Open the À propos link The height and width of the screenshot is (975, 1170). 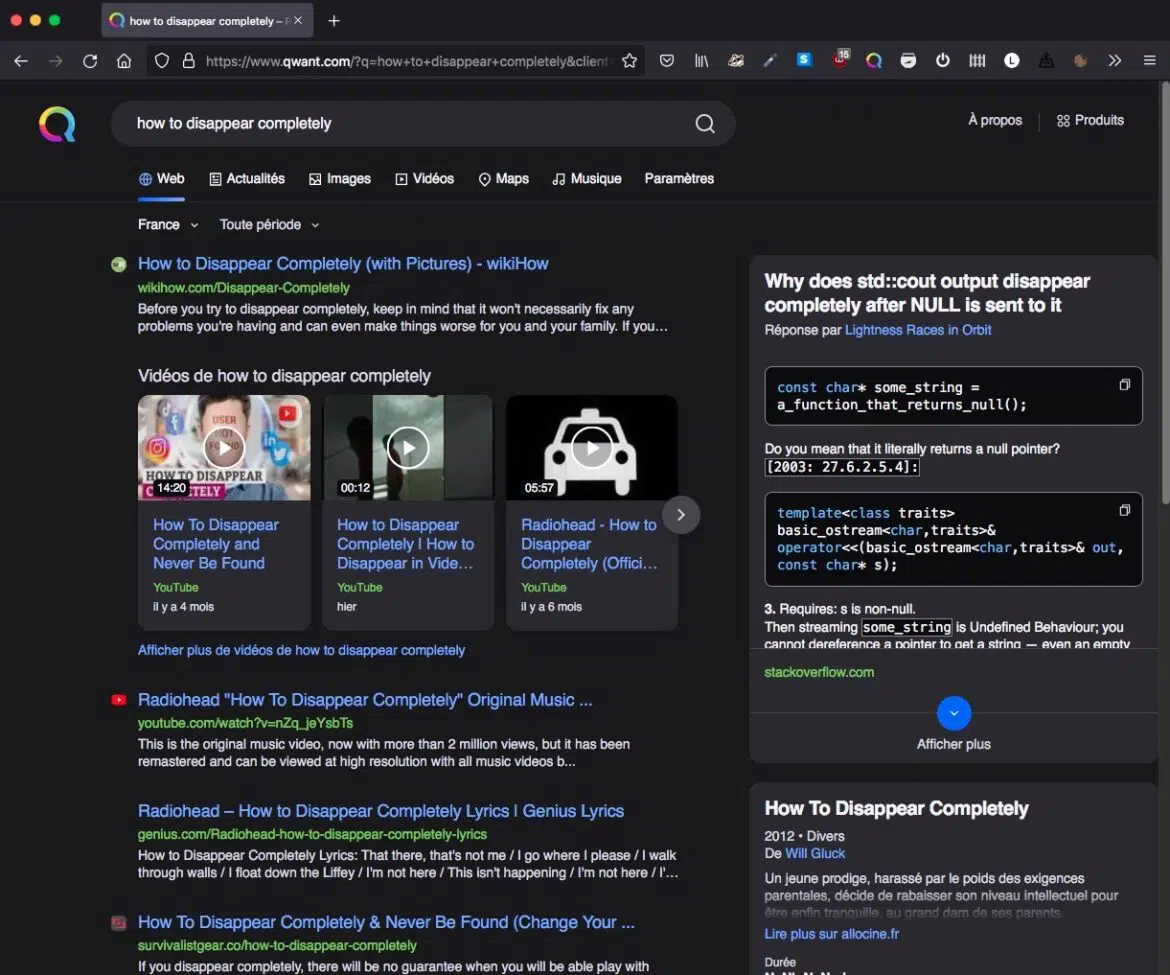(995, 120)
